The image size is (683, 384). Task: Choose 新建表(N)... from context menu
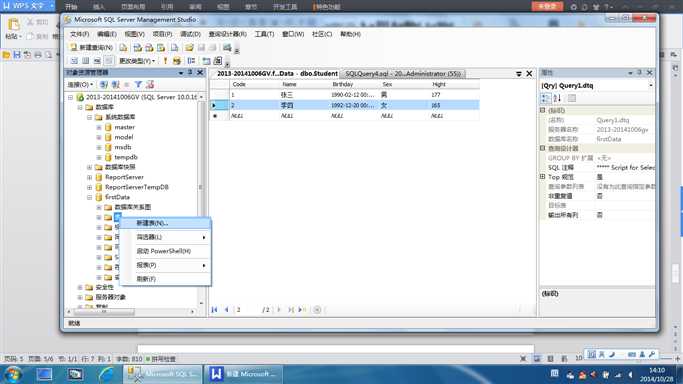pyautogui.click(x=166, y=223)
